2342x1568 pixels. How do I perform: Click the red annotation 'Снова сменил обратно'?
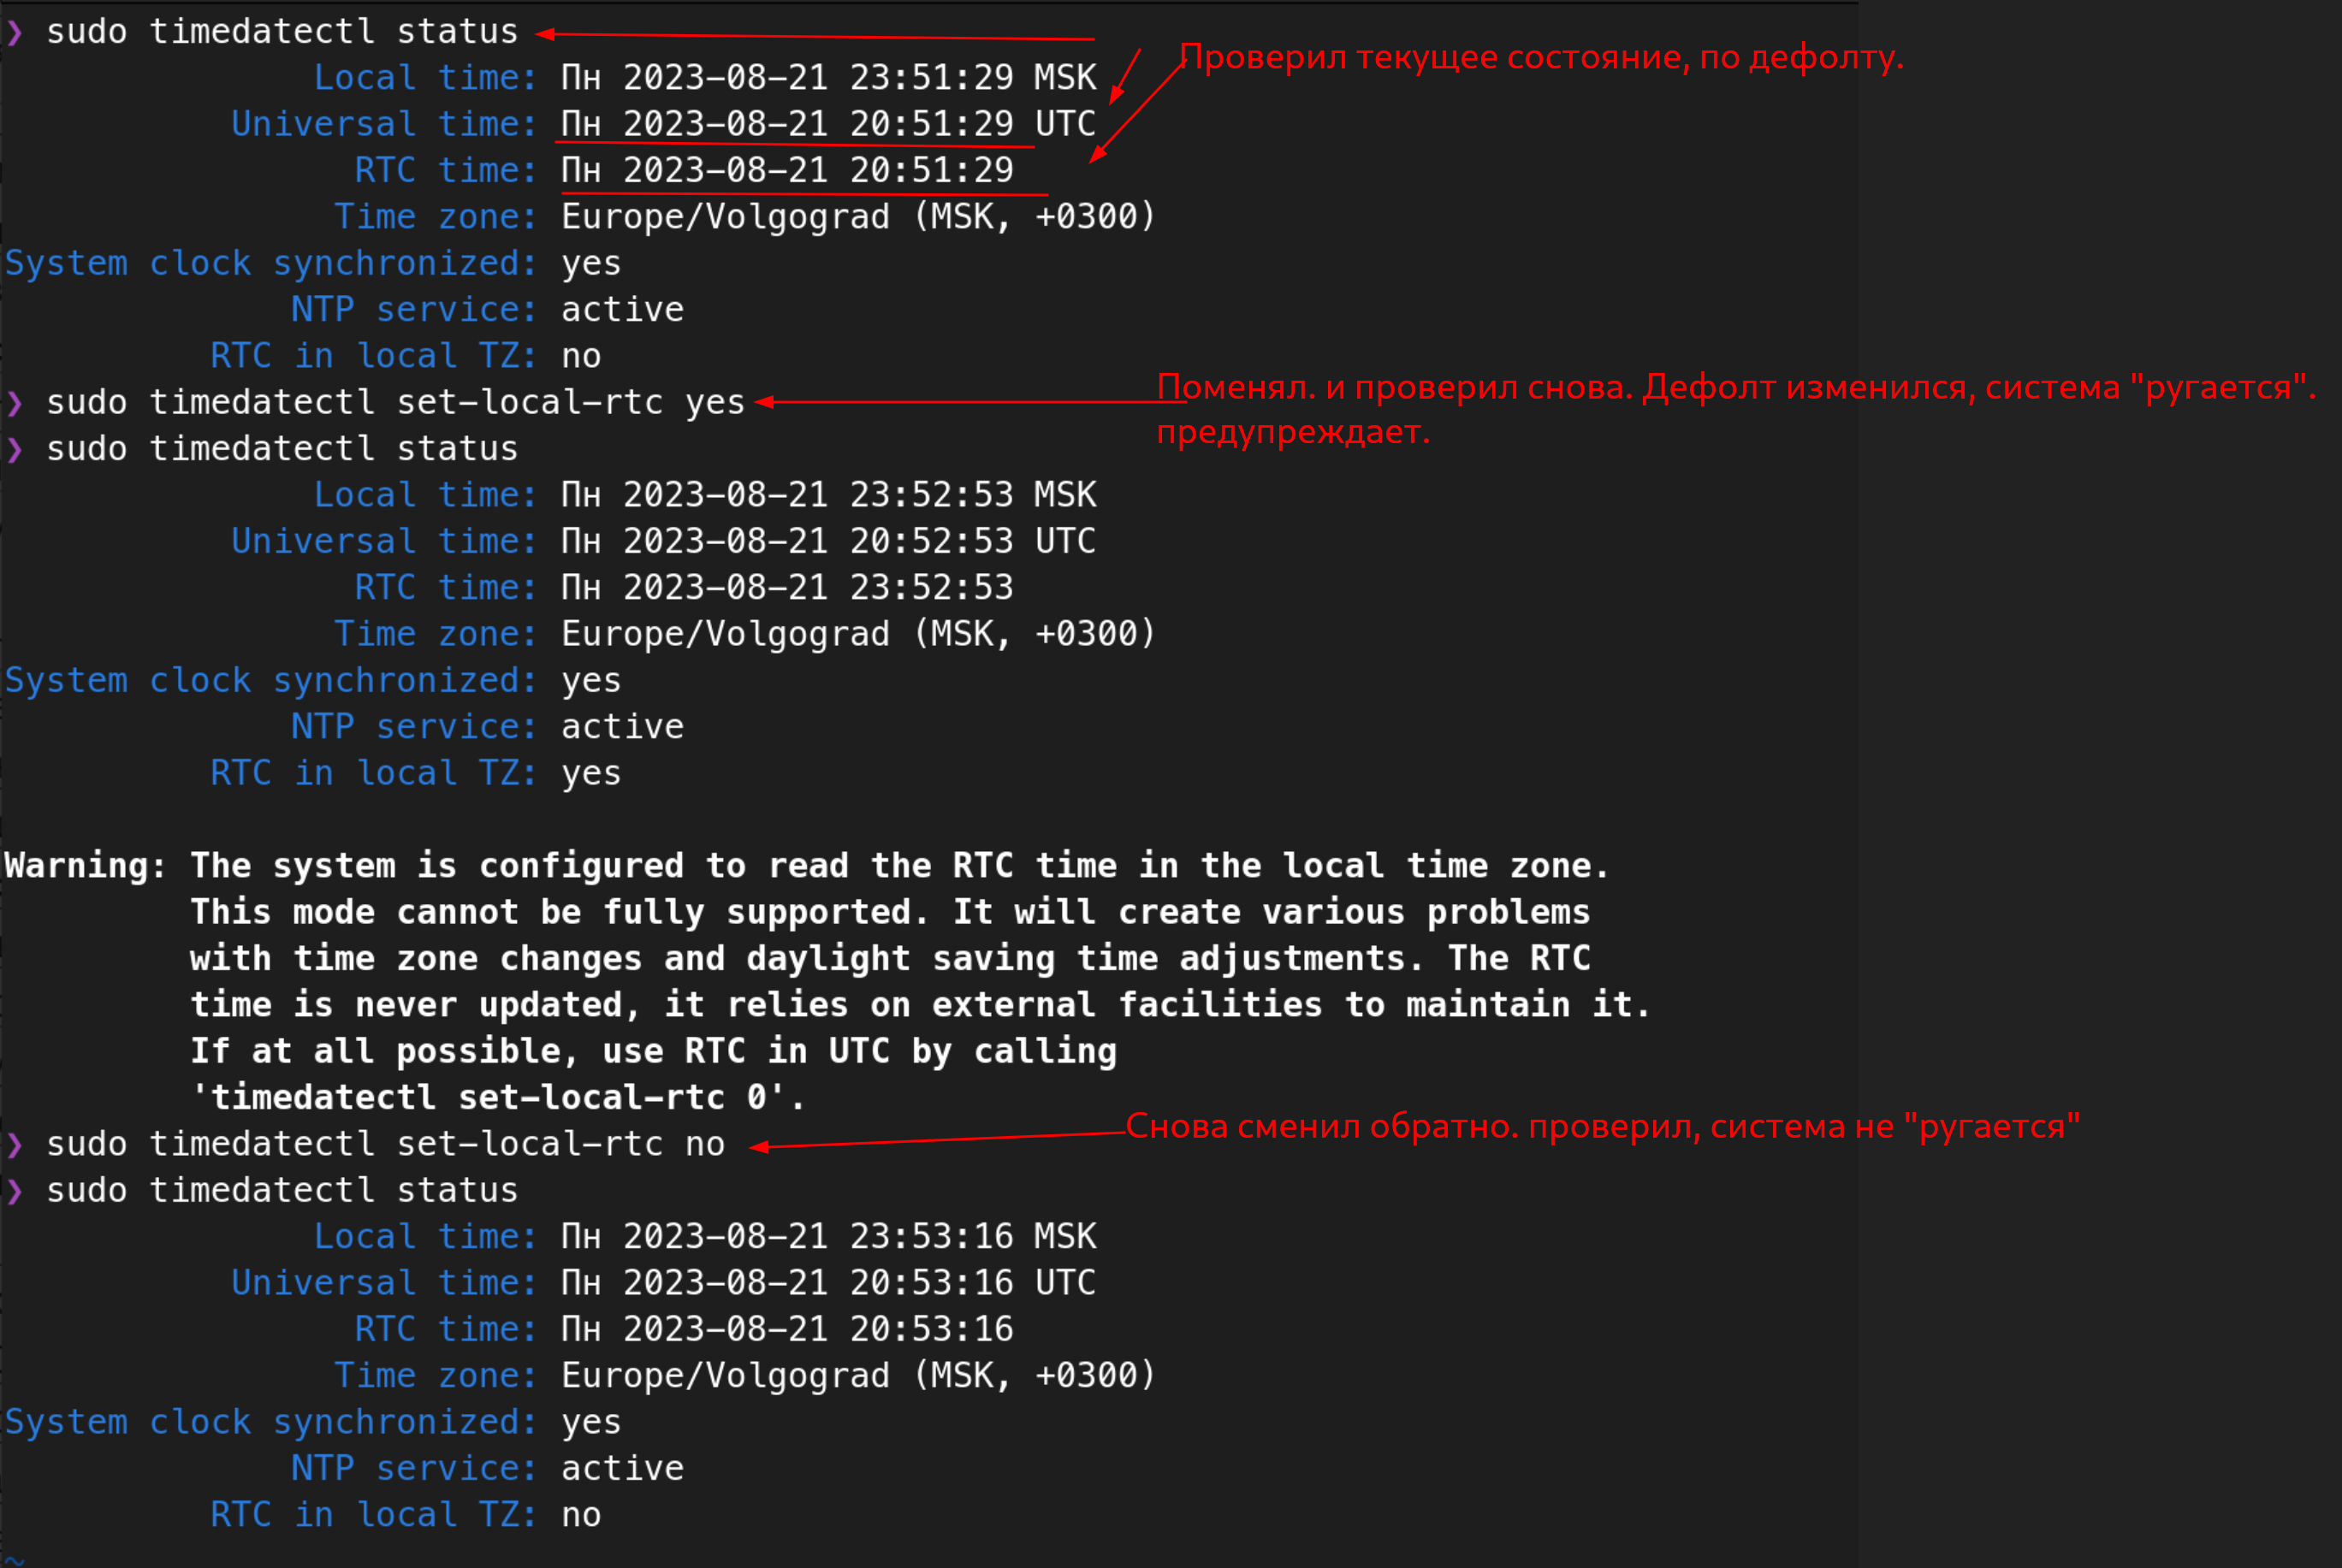[x=1322, y=1126]
